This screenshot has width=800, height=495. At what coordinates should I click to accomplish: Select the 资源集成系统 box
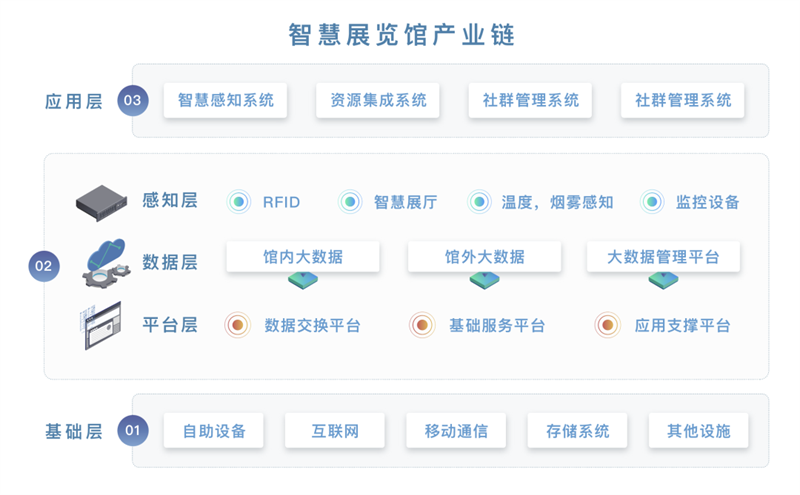point(377,100)
